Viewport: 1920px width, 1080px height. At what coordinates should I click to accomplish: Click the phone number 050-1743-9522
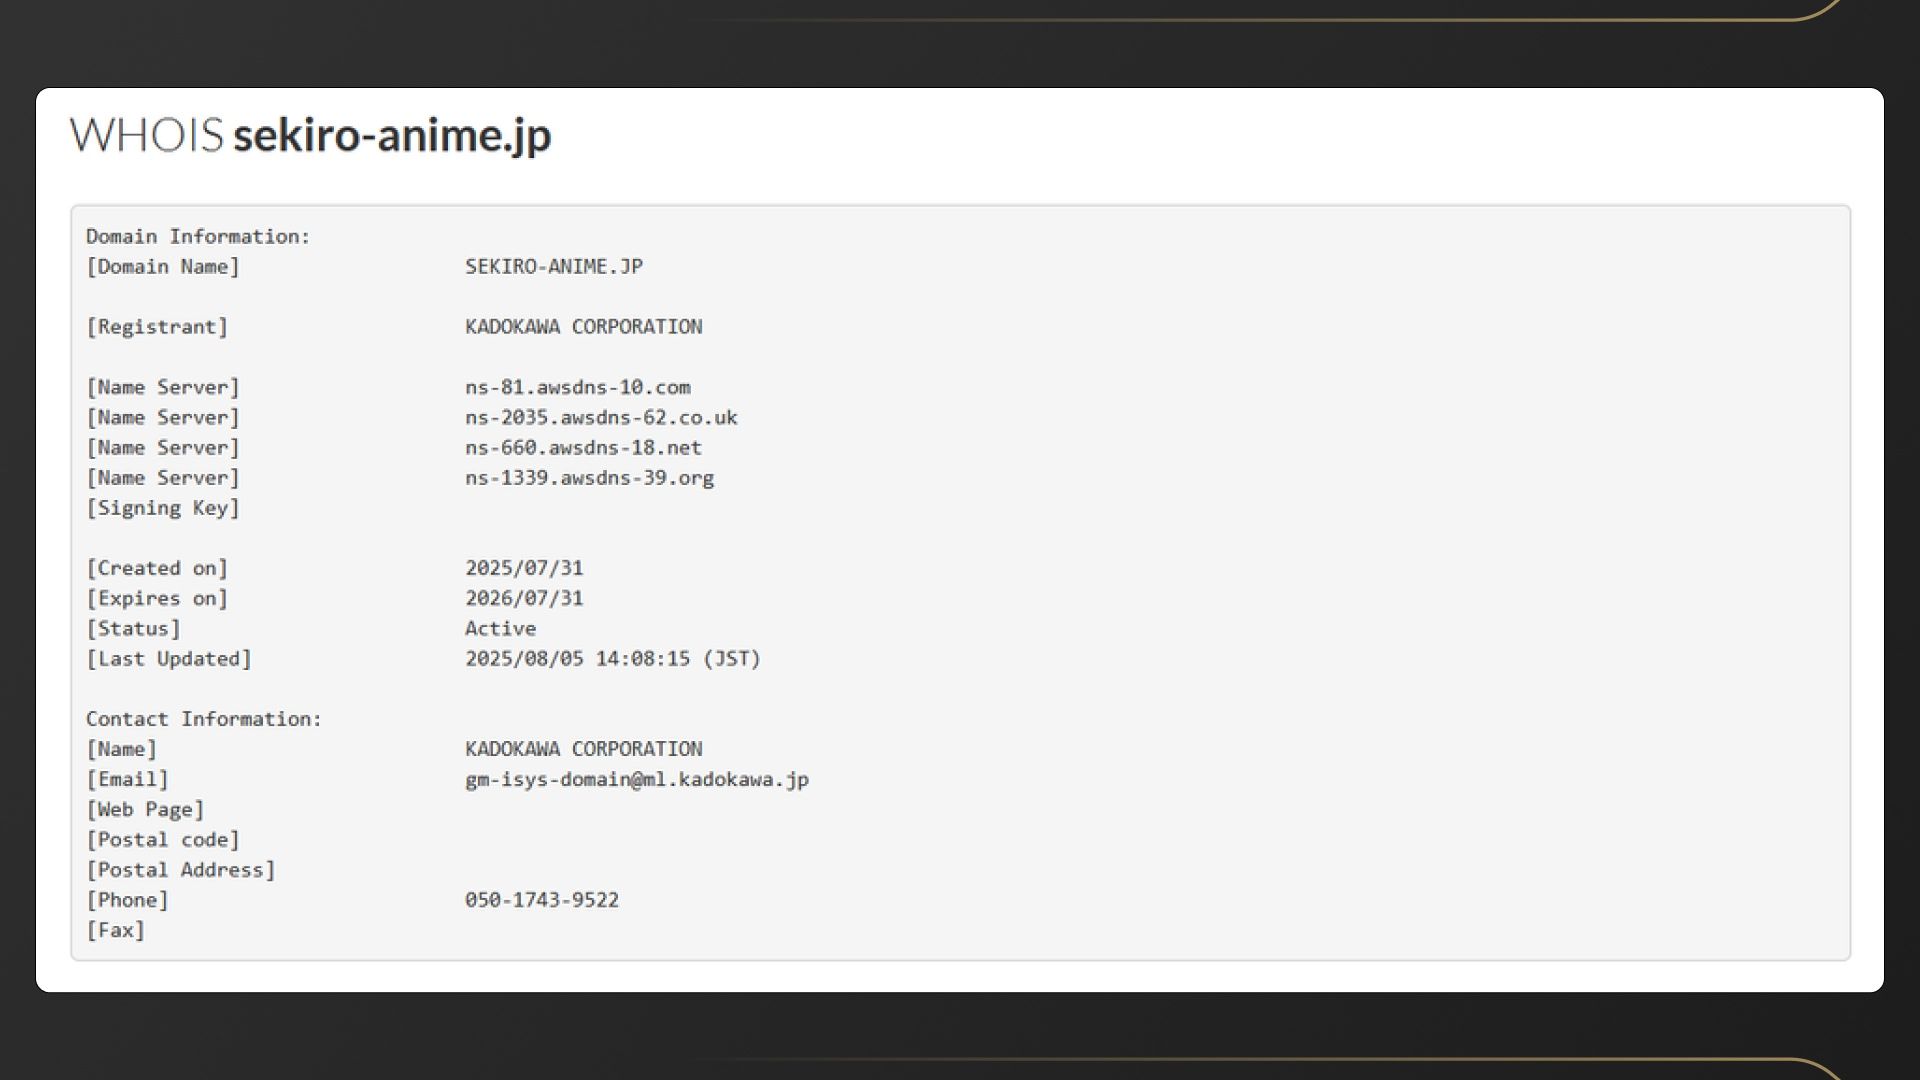541,900
